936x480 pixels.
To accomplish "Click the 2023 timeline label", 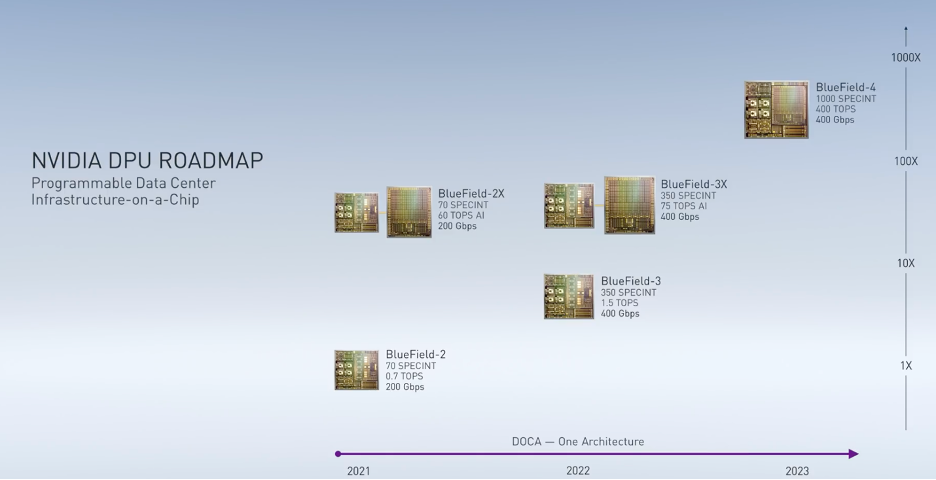I will tap(797, 472).
